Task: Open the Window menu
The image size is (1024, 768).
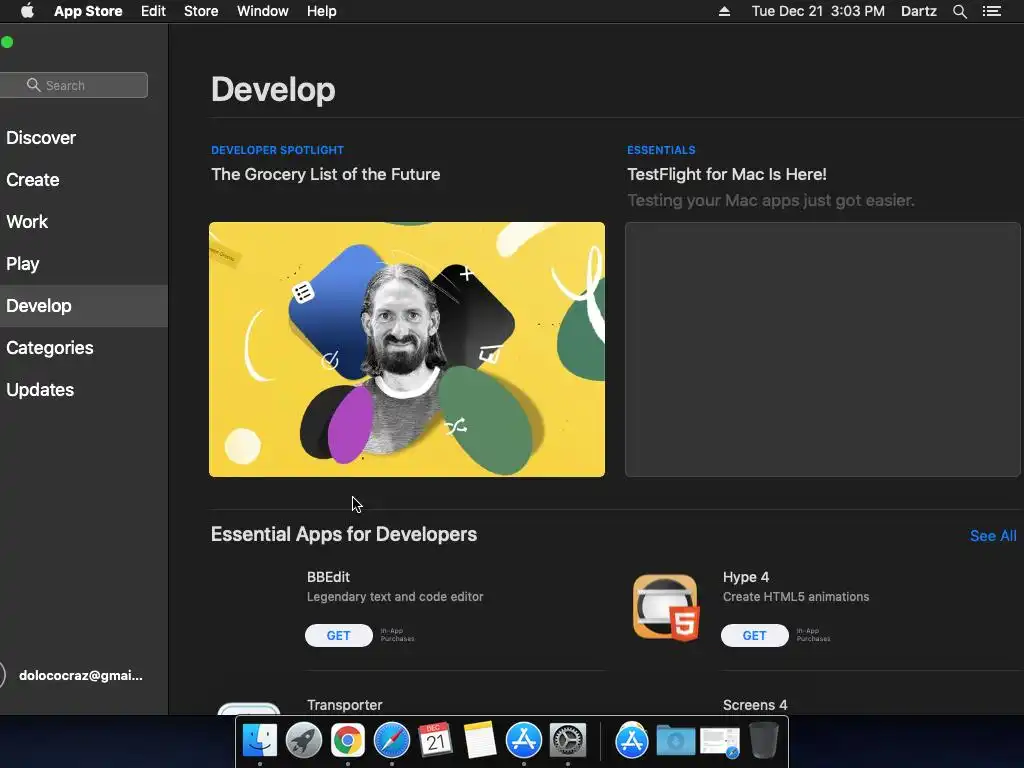Action: coord(263,11)
